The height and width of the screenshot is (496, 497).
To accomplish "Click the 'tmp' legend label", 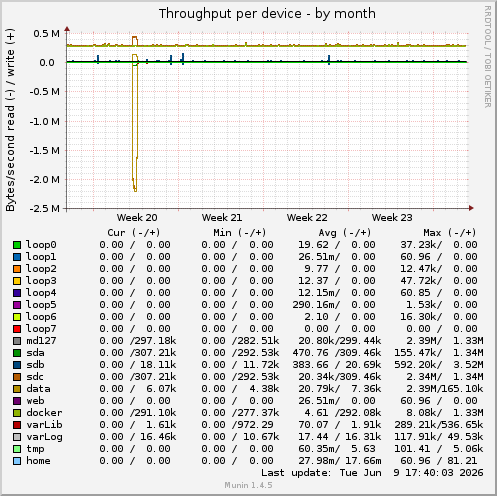I will pyautogui.click(x=35, y=449).
